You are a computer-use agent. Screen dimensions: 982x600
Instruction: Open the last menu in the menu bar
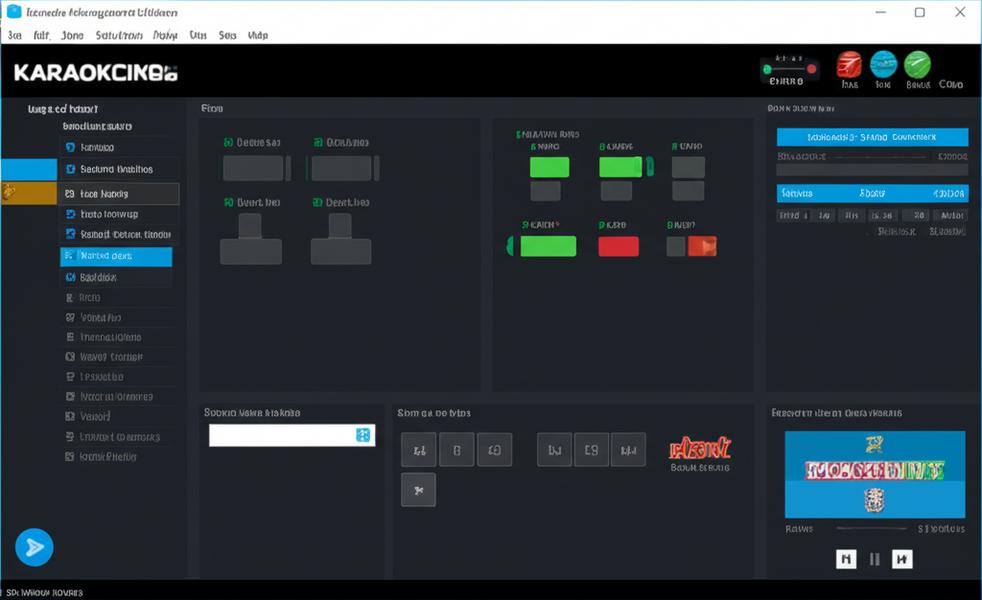(x=257, y=35)
